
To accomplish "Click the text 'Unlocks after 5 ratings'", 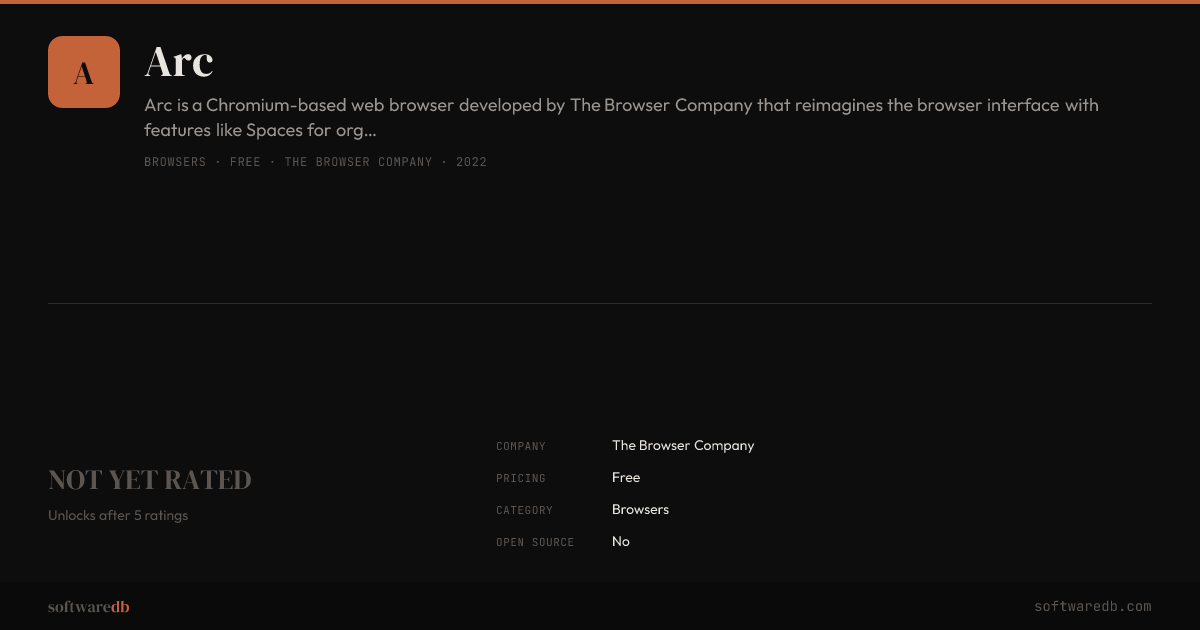I will 118,516.
